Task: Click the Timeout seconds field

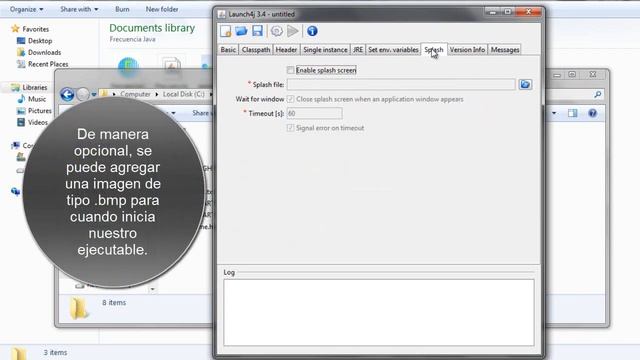Action: click(x=314, y=113)
